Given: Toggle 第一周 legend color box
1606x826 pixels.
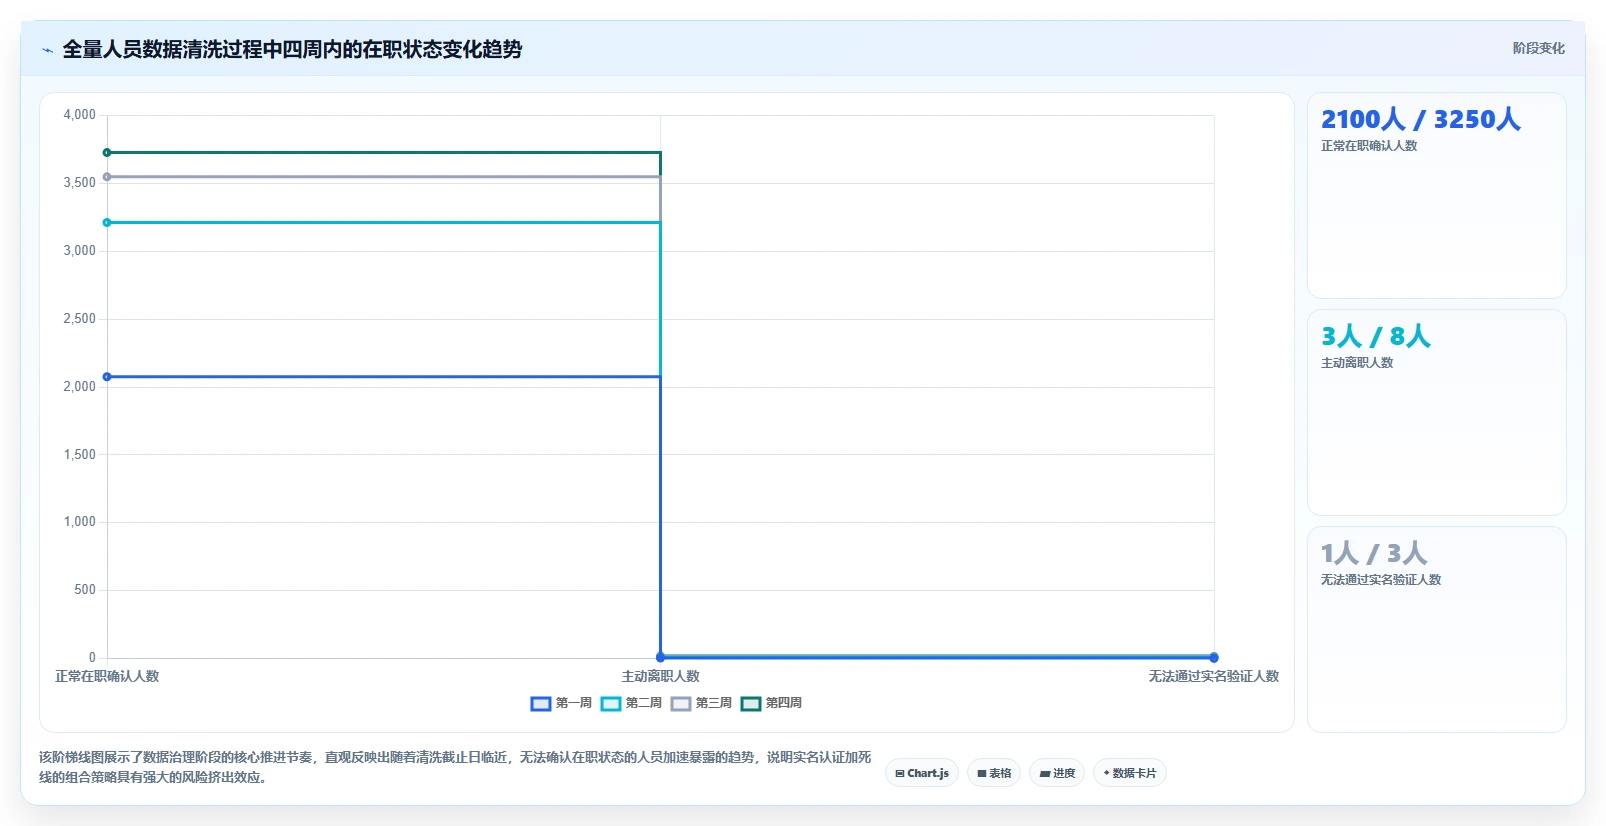Looking at the screenshot, I should coord(541,704).
